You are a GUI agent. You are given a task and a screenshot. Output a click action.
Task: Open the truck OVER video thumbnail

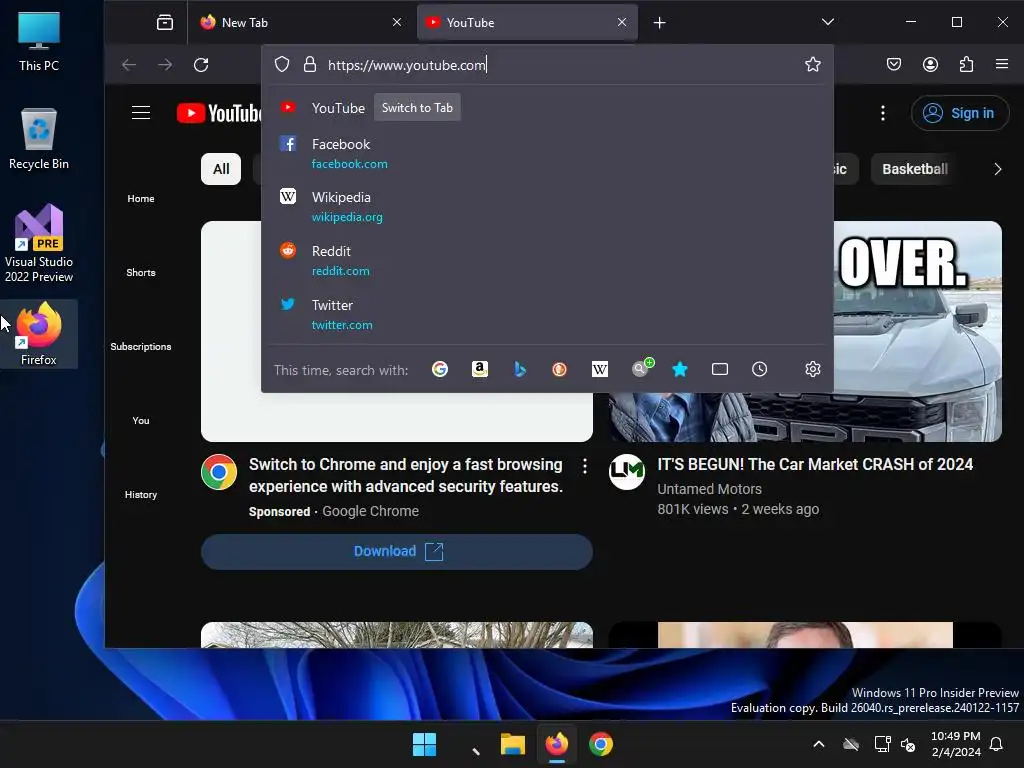pos(918,331)
